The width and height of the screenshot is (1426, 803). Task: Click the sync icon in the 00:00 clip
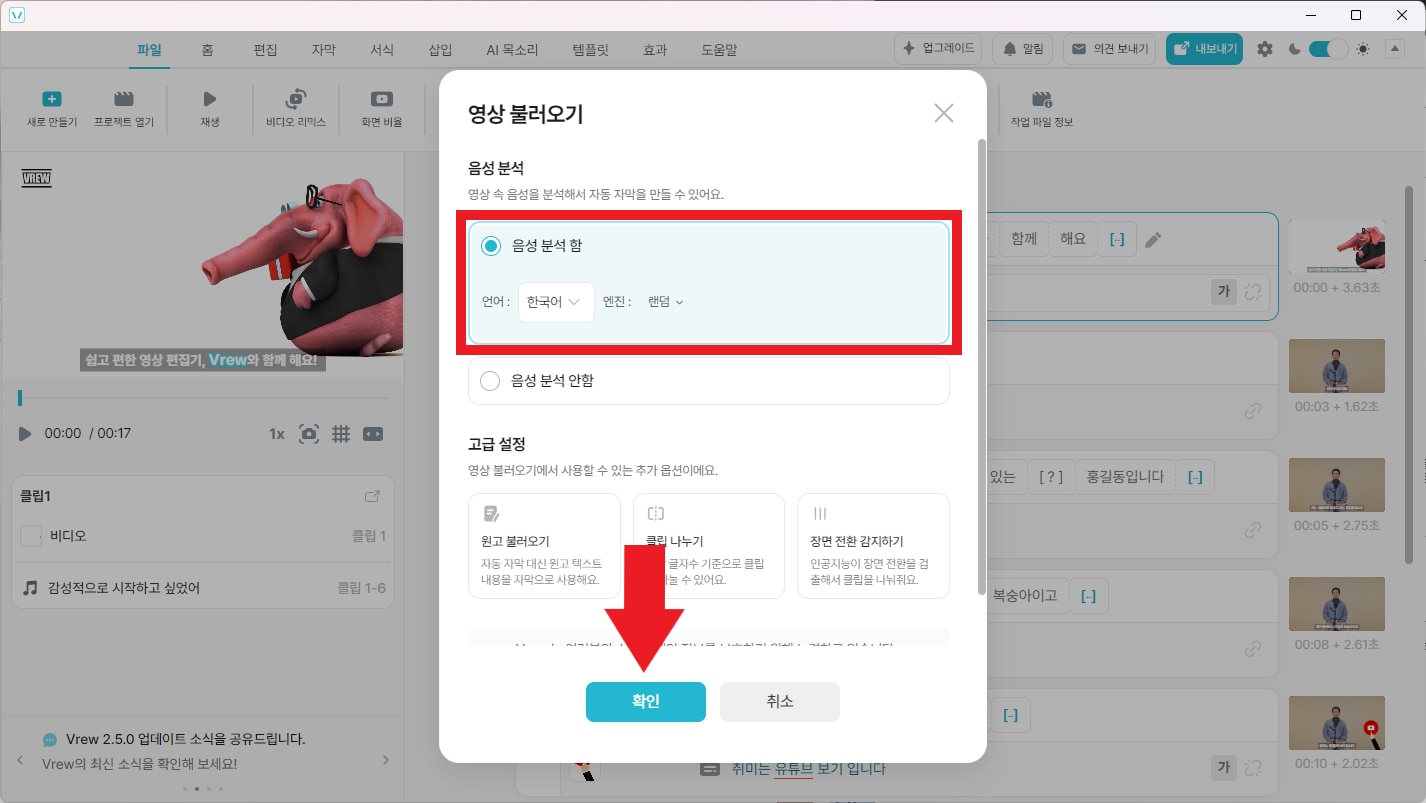pos(1254,291)
